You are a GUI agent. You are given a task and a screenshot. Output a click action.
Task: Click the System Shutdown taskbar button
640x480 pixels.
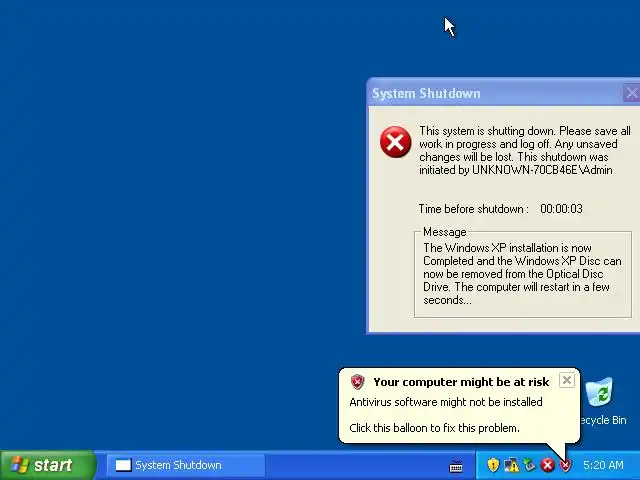point(186,465)
